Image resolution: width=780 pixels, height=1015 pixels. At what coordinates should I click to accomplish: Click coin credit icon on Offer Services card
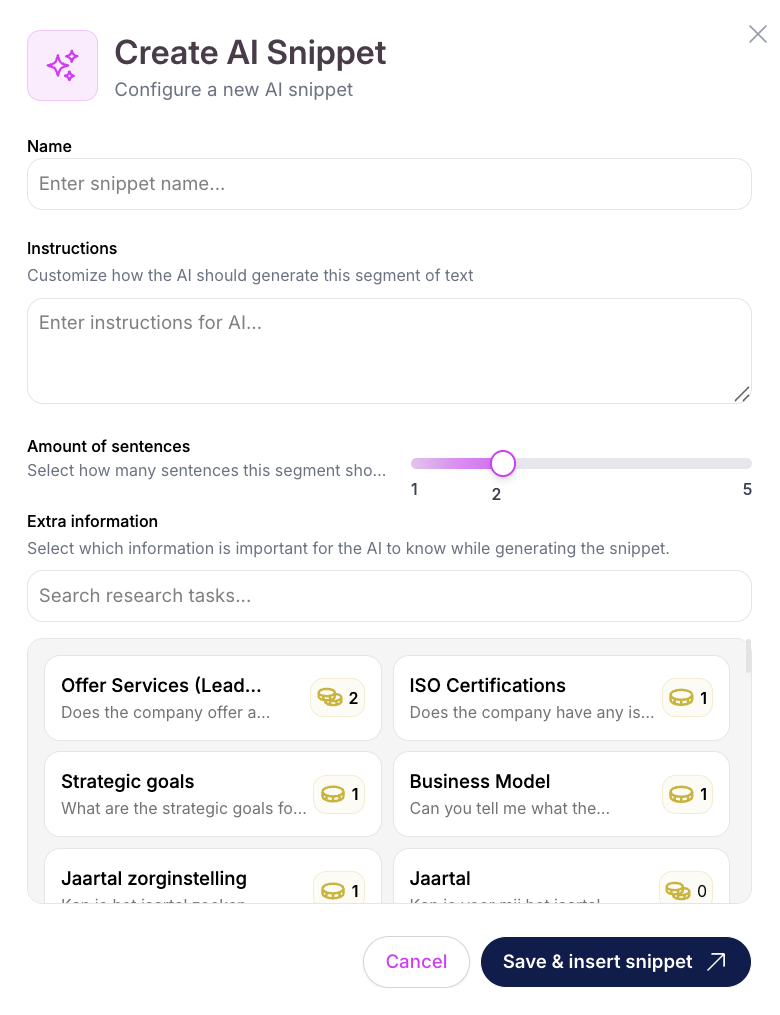click(x=329, y=697)
